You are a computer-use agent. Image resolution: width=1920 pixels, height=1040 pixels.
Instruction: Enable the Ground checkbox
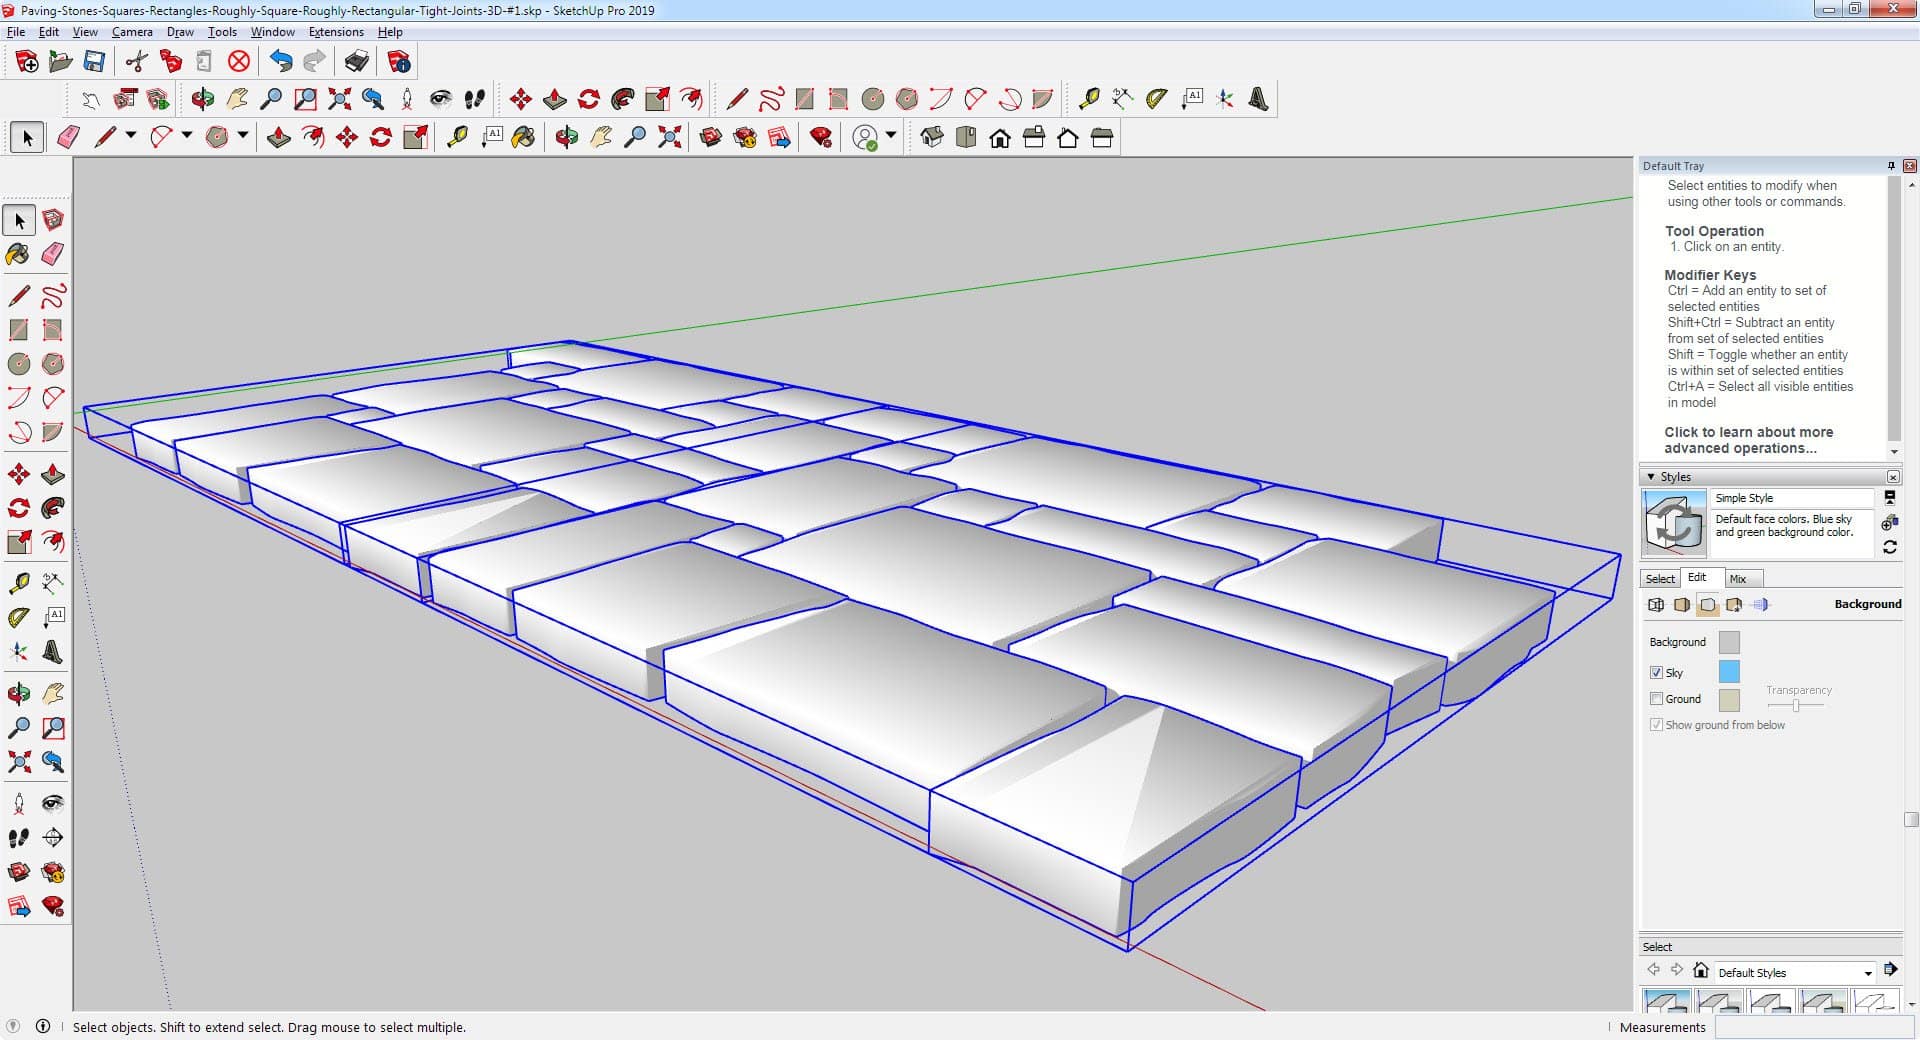1656,699
